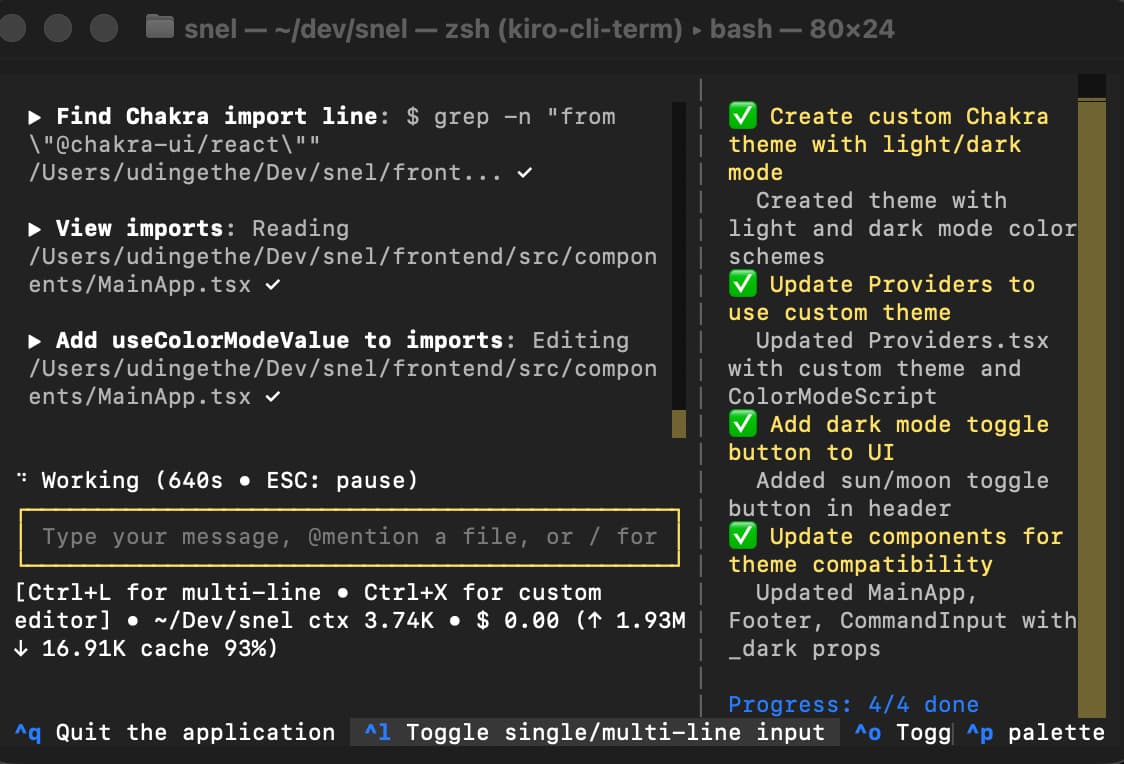Click the 'Progress: 4/4 done' text

852,704
